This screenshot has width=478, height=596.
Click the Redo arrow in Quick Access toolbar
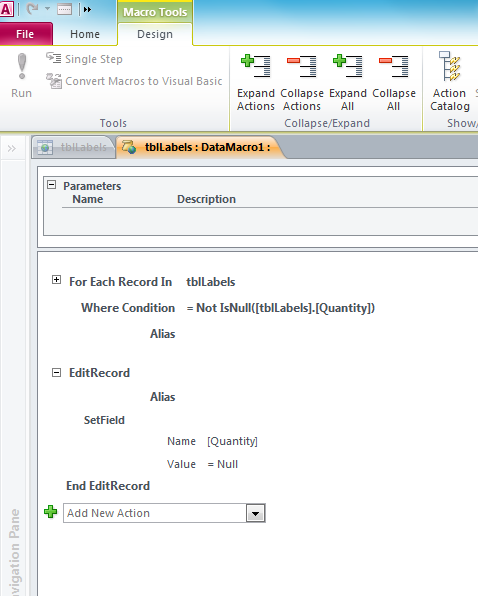pos(32,8)
